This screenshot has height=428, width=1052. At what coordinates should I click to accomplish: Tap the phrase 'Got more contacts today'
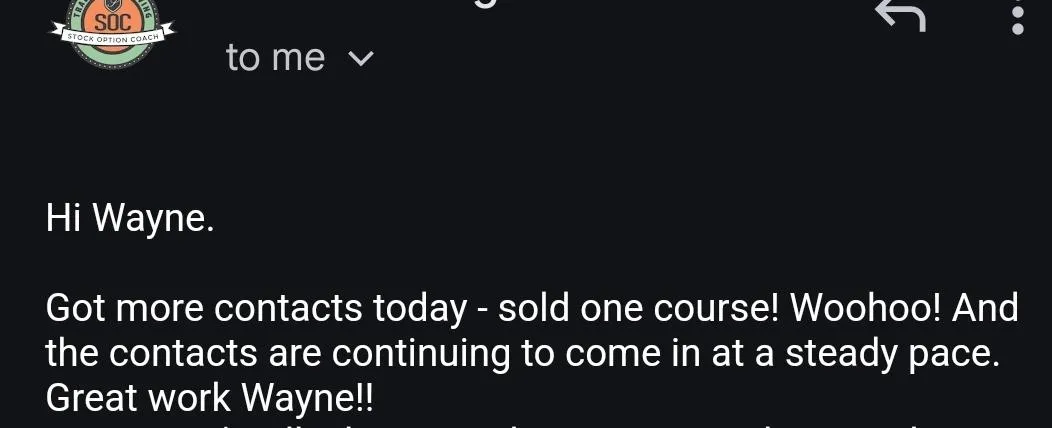point(256,309)
